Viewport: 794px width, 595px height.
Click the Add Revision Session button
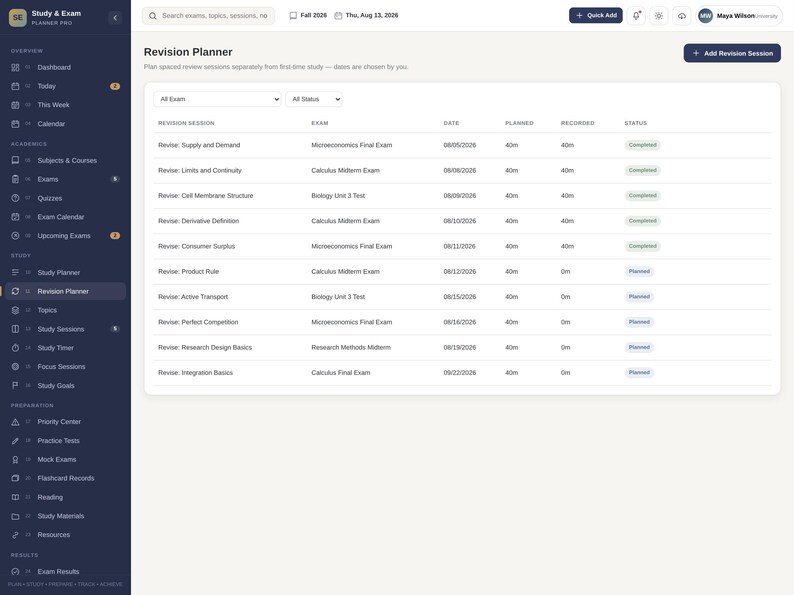click(x=732, y=53)
